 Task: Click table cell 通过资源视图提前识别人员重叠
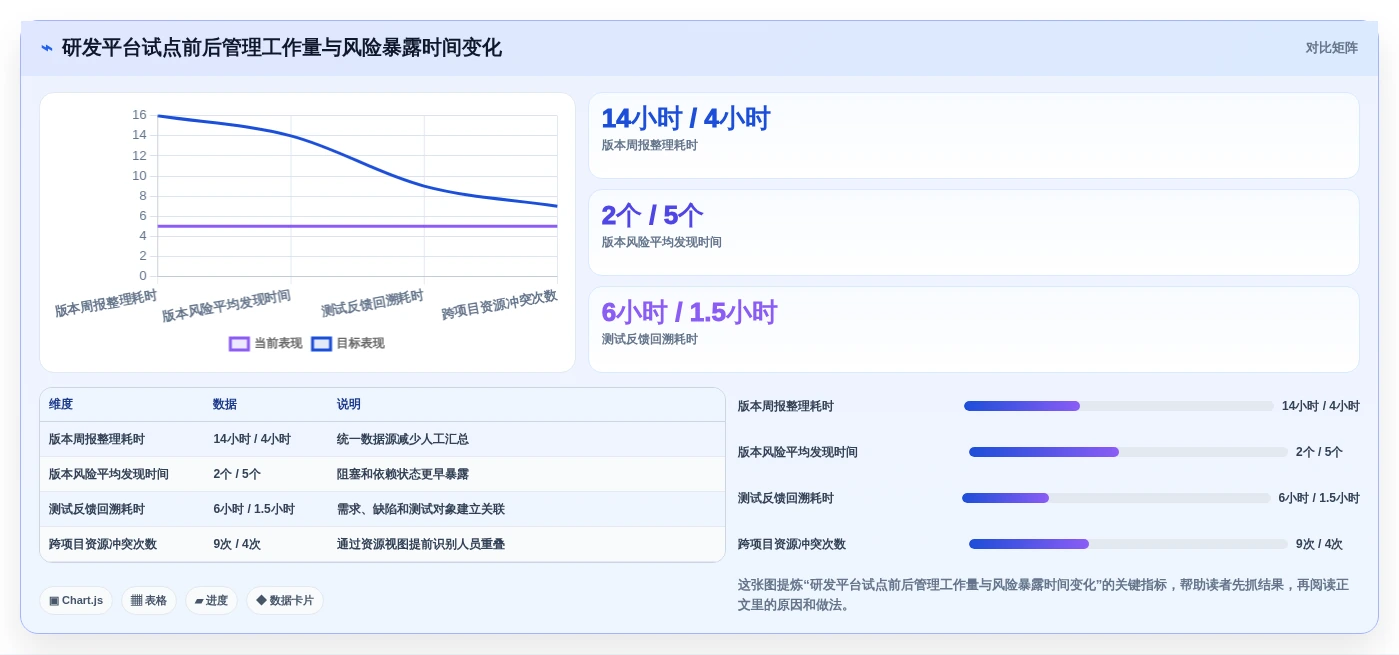421,544
